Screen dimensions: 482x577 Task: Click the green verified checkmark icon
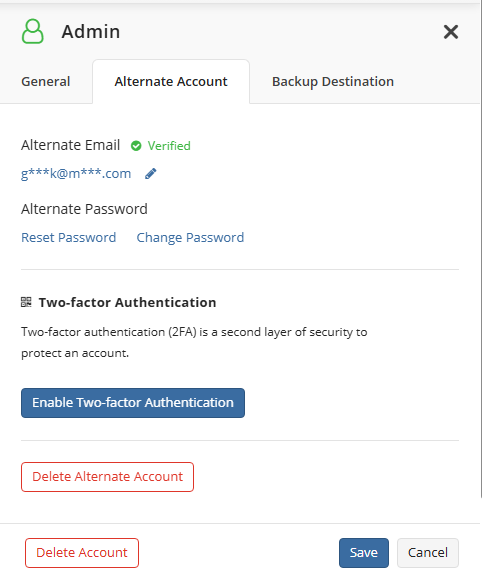pyautogui.click(x=136, y=146)
